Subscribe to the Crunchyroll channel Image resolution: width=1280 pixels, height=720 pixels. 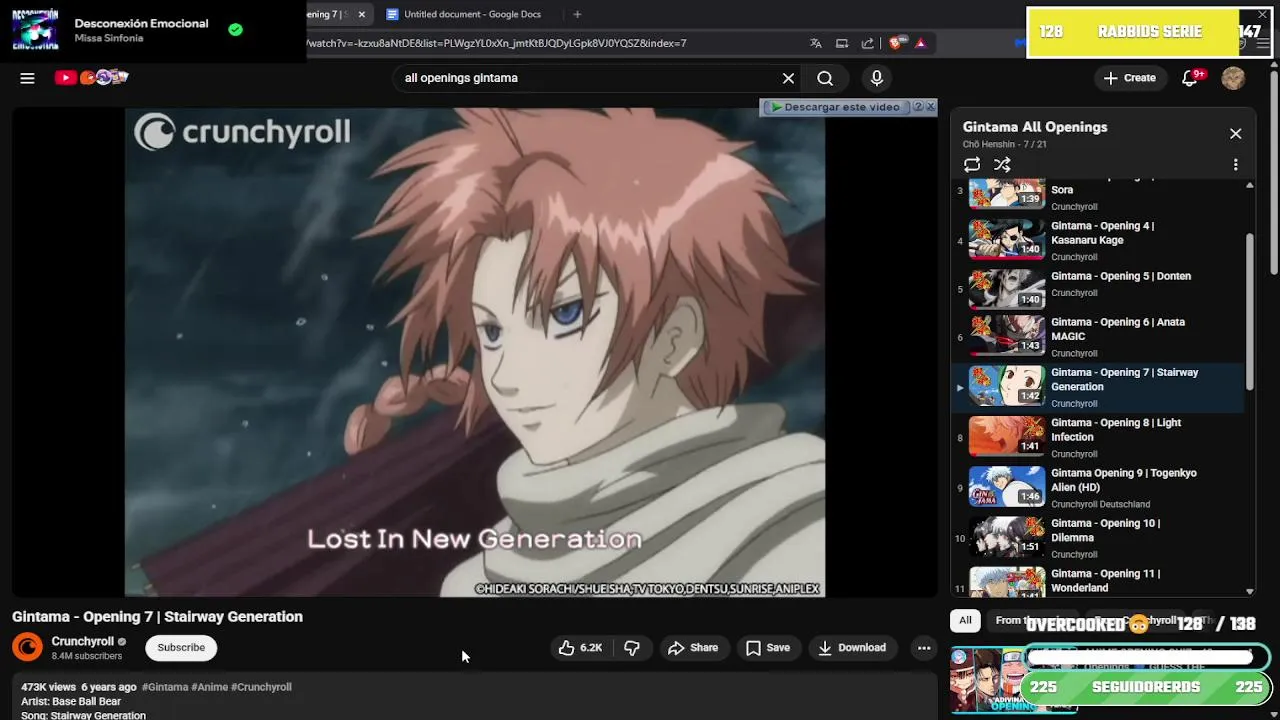(x=181, y=648)
